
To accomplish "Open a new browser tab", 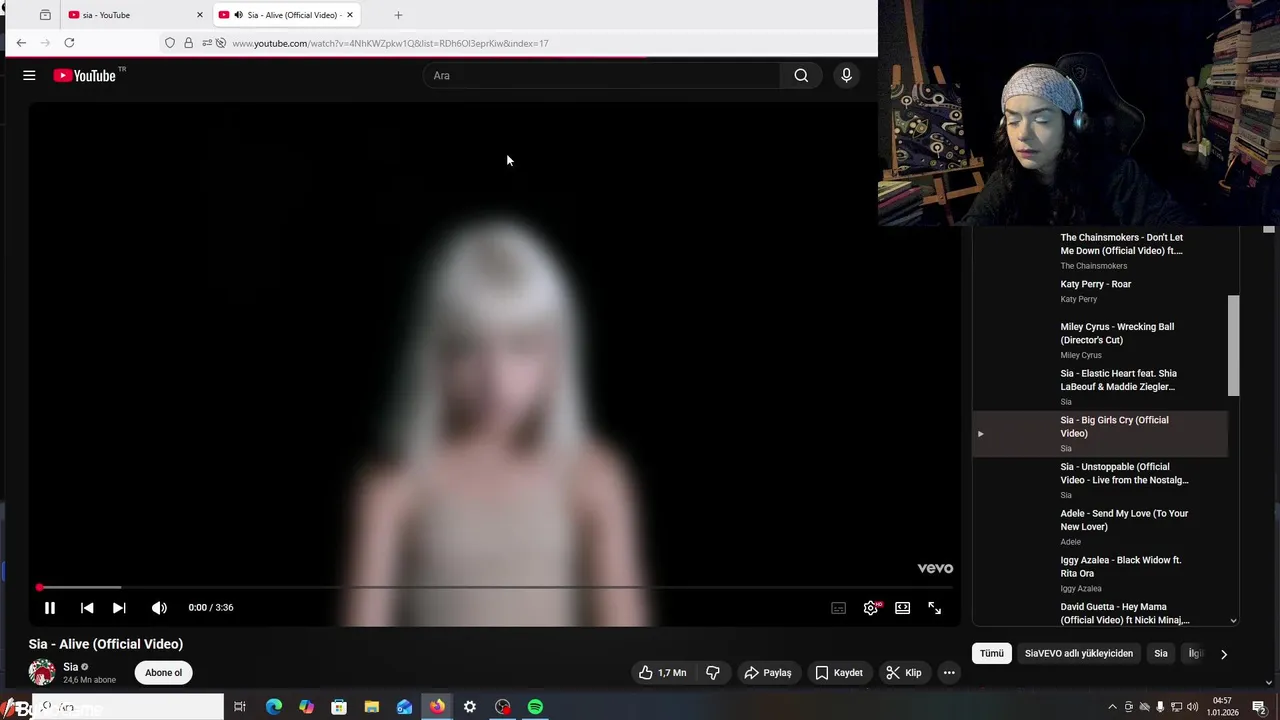I will [x=398, y=15].
